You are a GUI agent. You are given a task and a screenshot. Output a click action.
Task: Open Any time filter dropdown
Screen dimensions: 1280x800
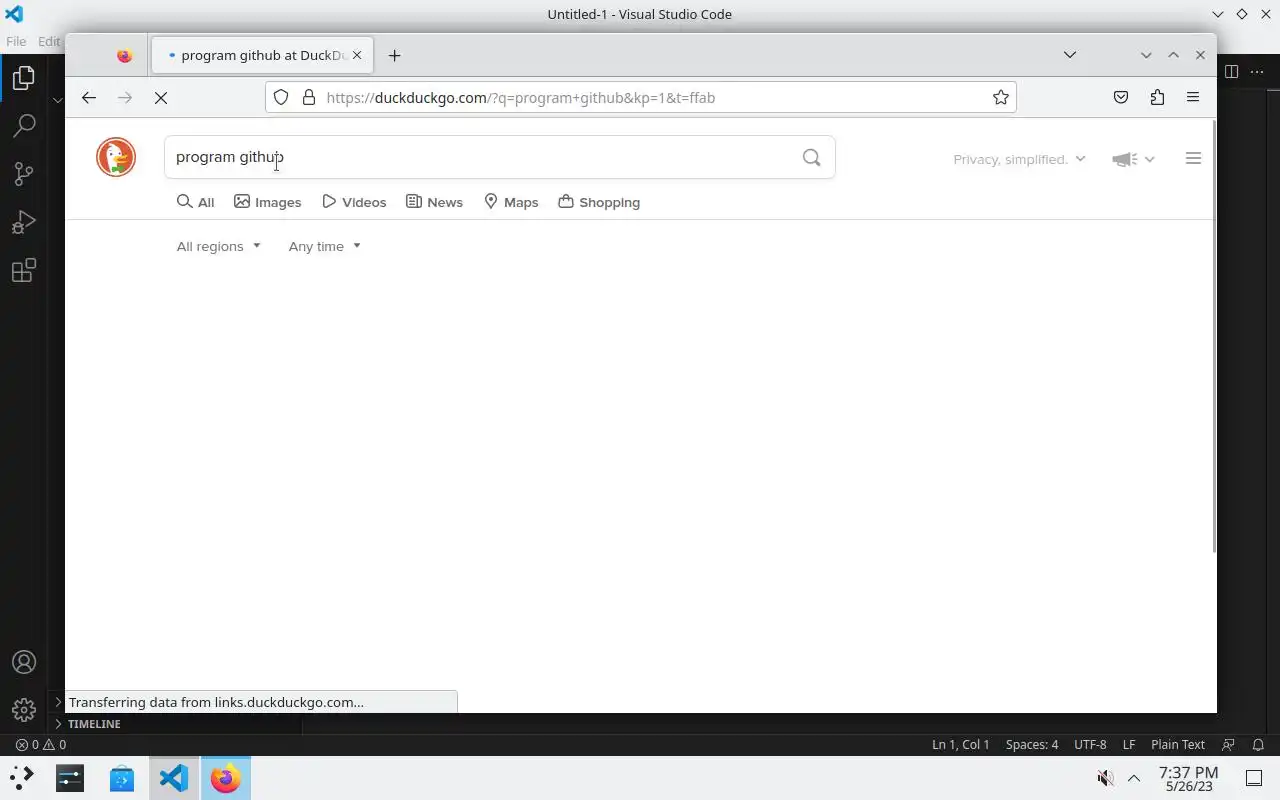coord(324,246)
